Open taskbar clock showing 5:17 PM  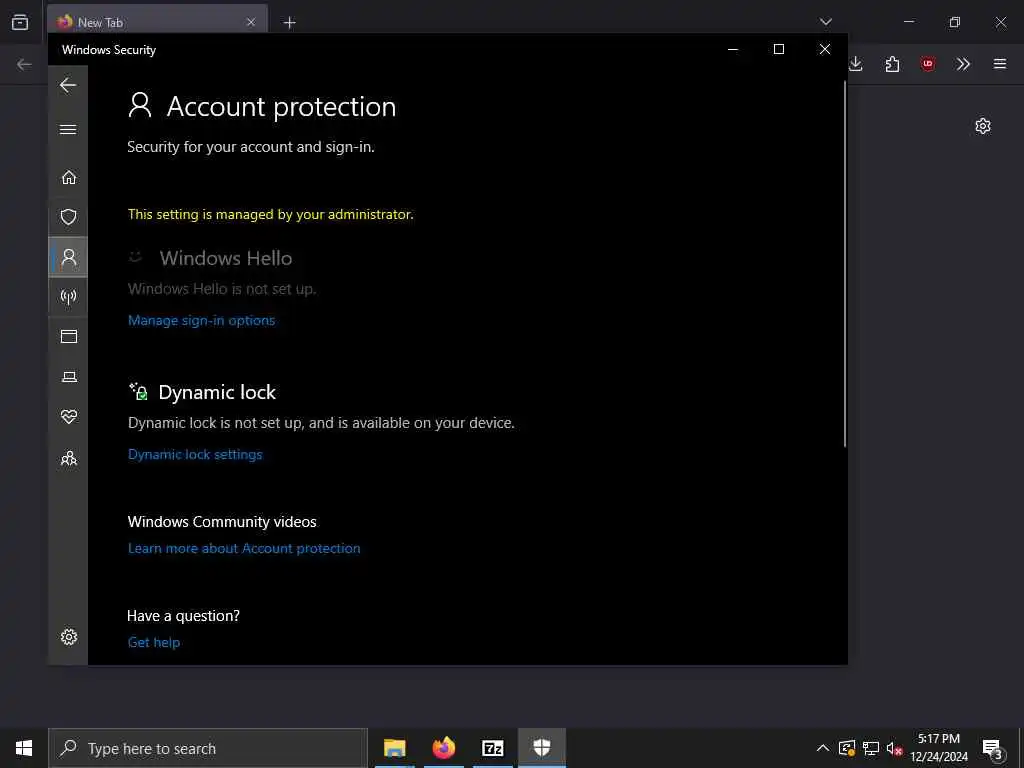[938, 748]
